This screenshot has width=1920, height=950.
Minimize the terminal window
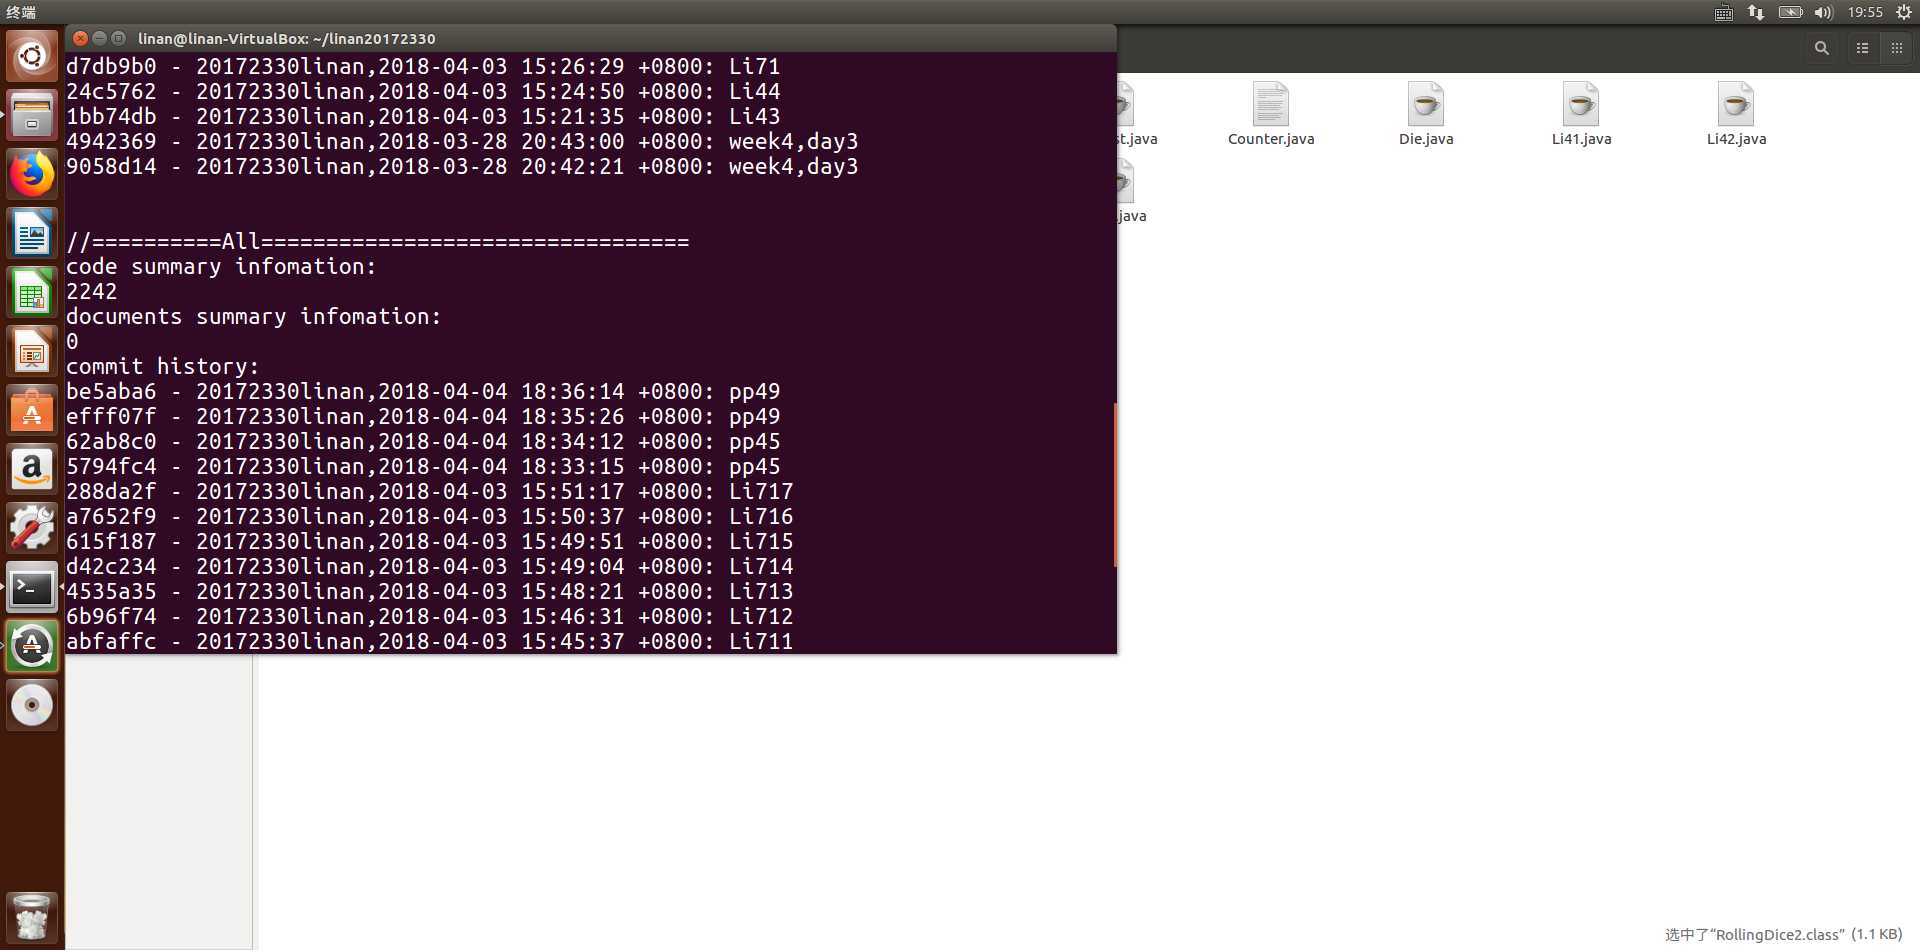(99, 38)
